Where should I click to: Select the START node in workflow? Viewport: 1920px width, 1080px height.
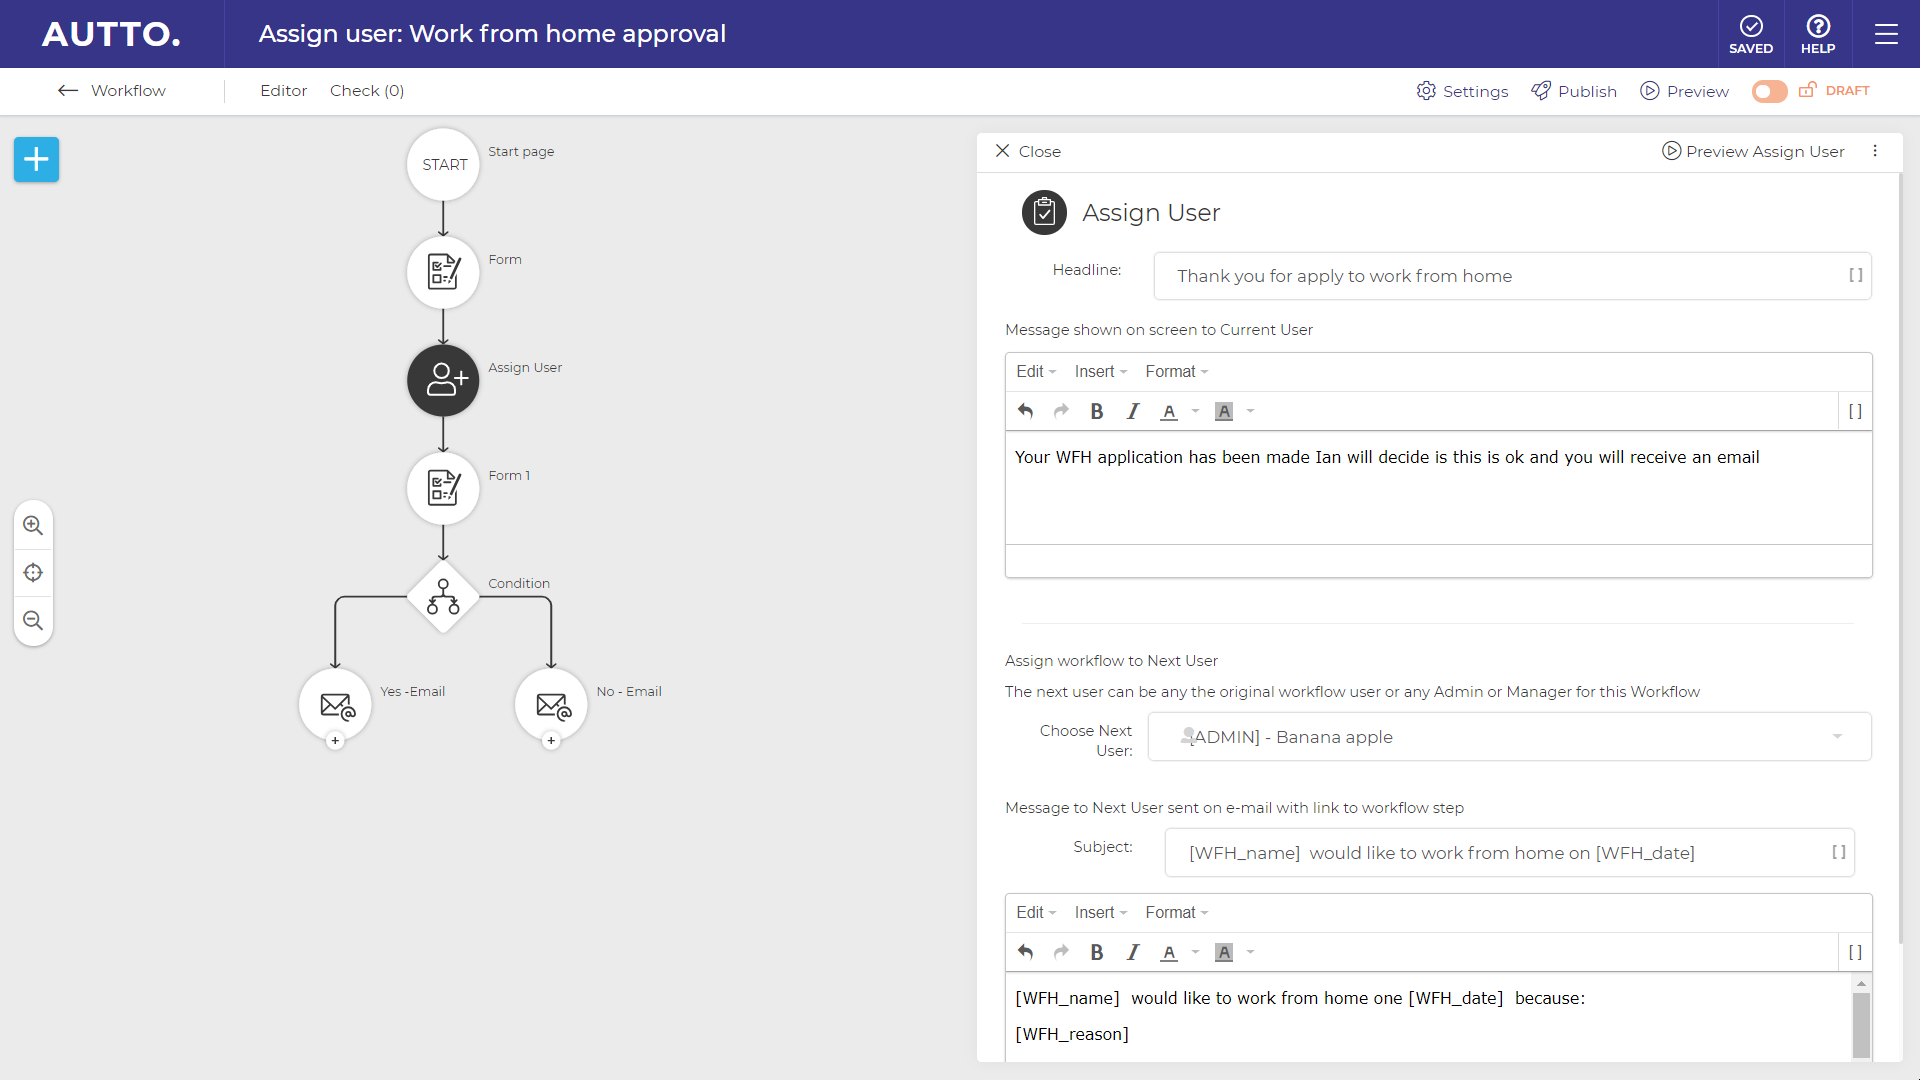point(444,164)
